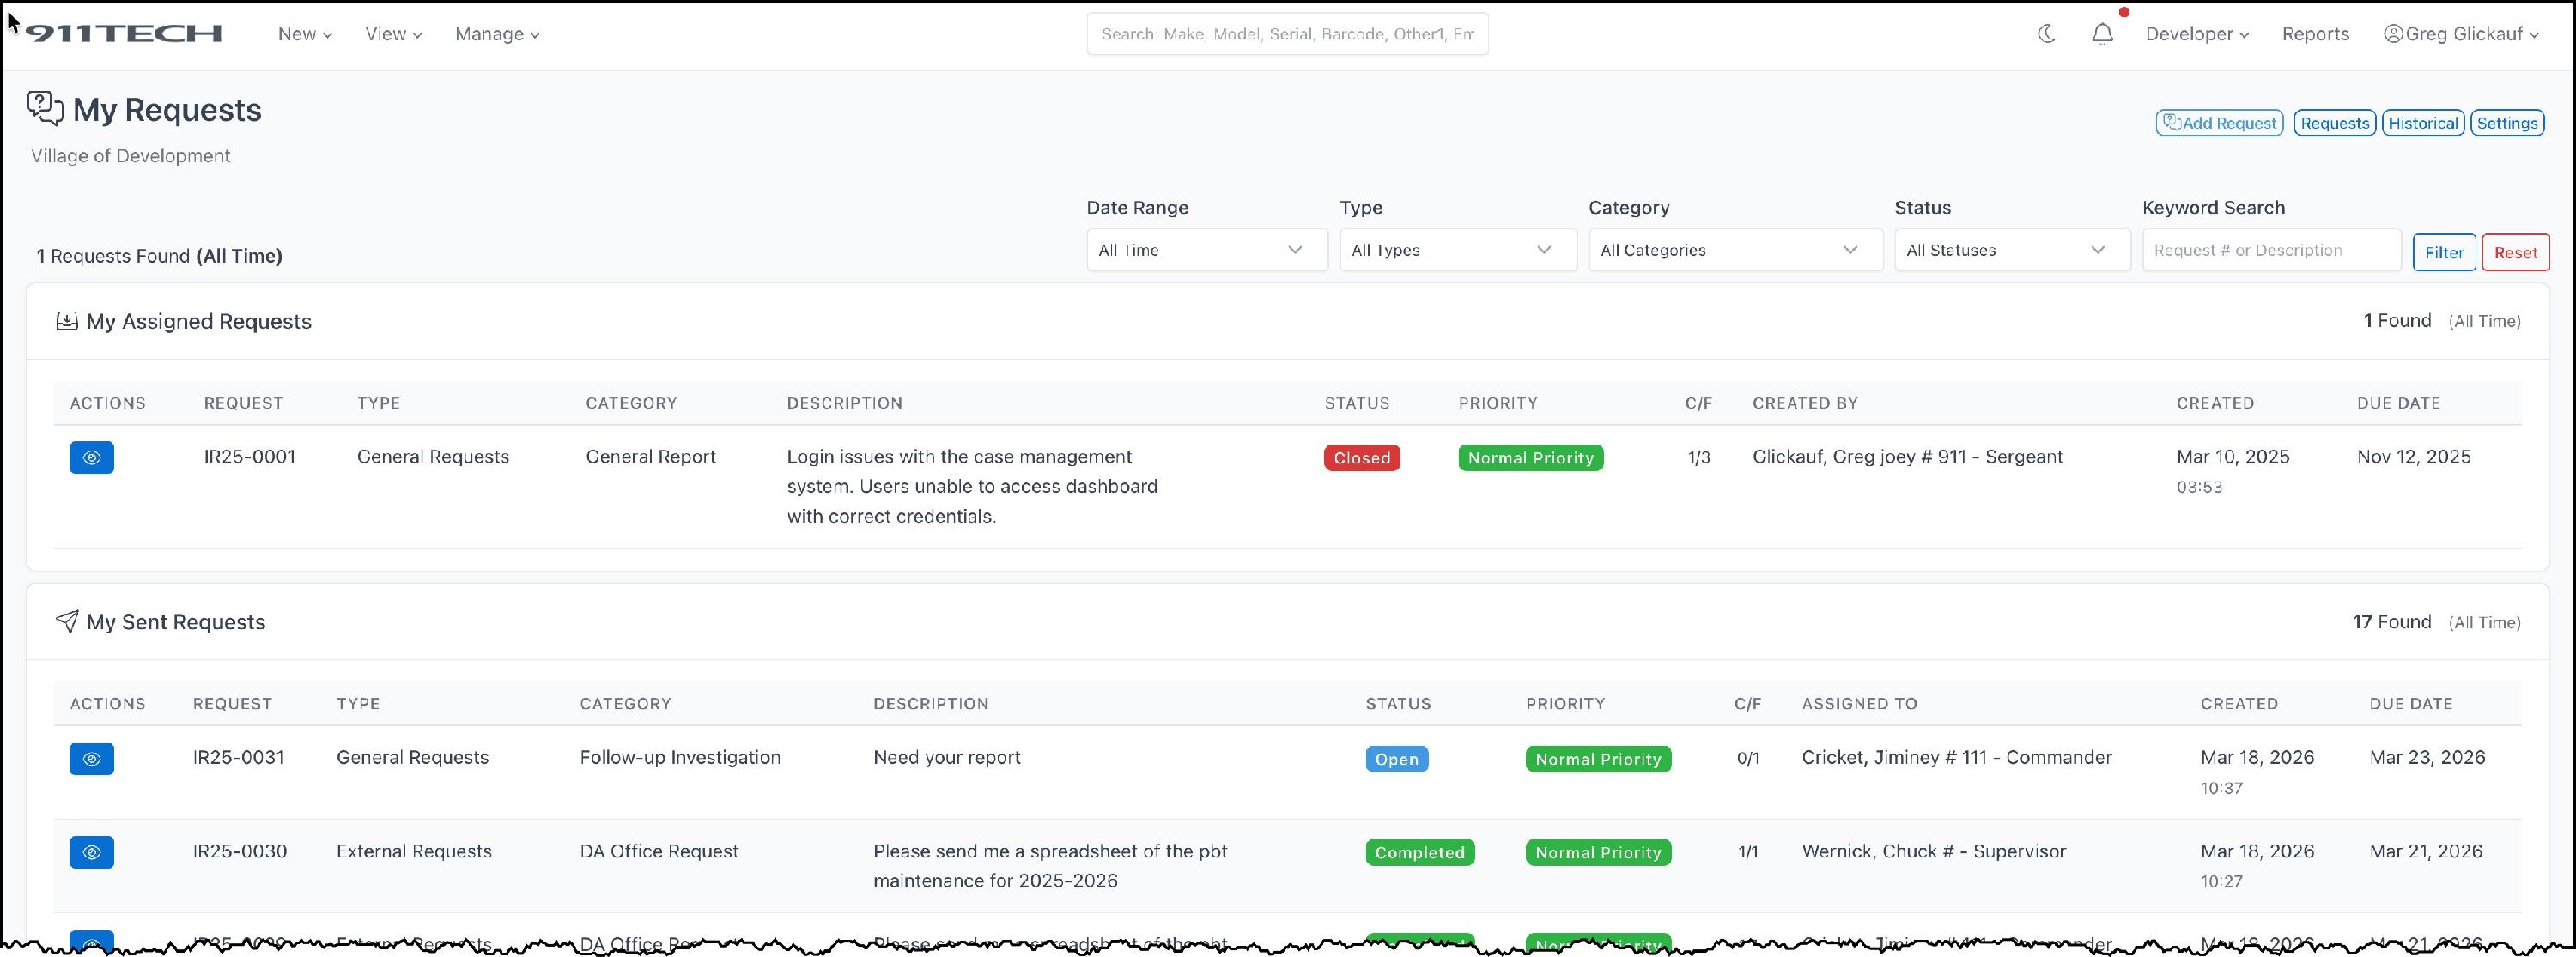
Task: Click the Add Request button
Action: pos(2218,123)
